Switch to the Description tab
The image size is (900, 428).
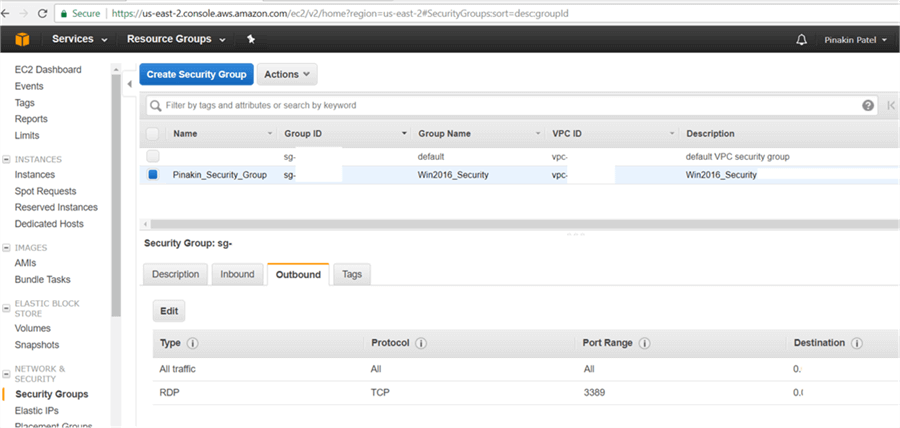point(175,274)
